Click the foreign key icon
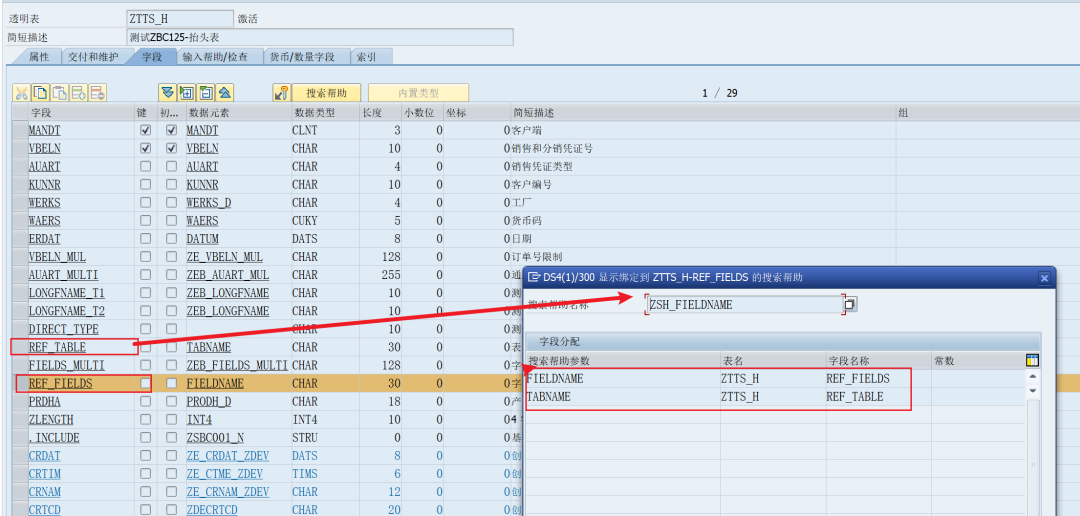Screen dimensions: 1080x516 coord(281,93)
